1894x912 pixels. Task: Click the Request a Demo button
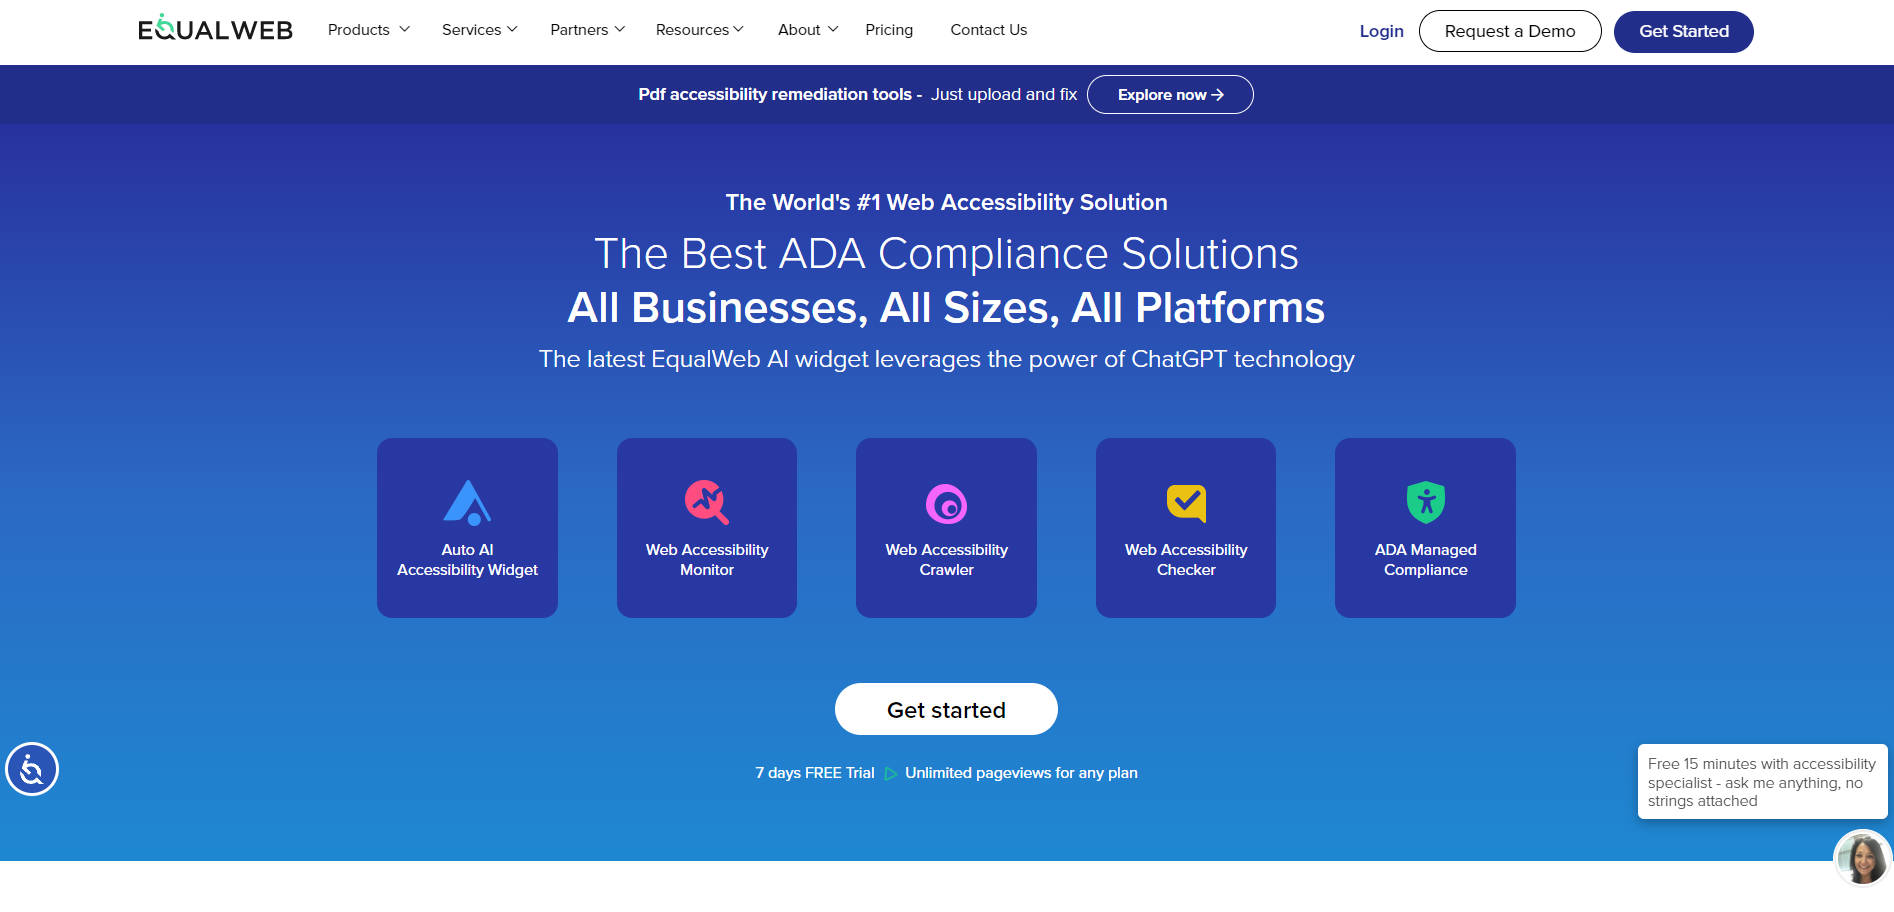point(1510,31)
